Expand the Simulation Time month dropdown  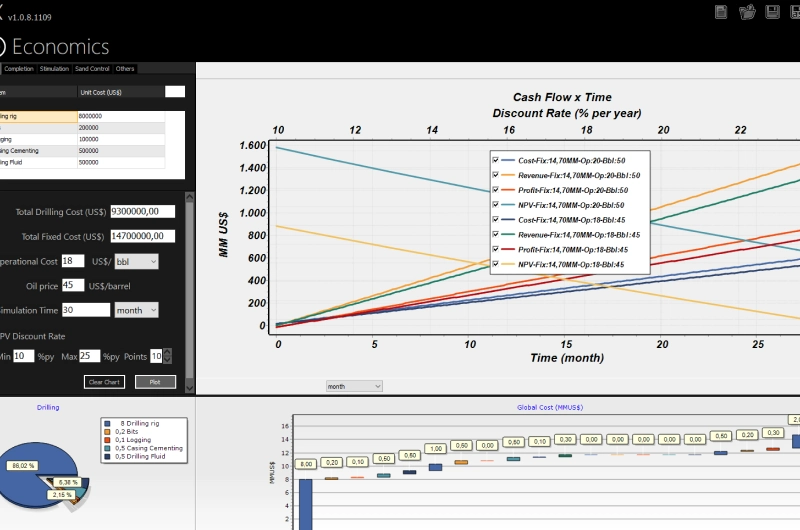click(x=136, y=310)
